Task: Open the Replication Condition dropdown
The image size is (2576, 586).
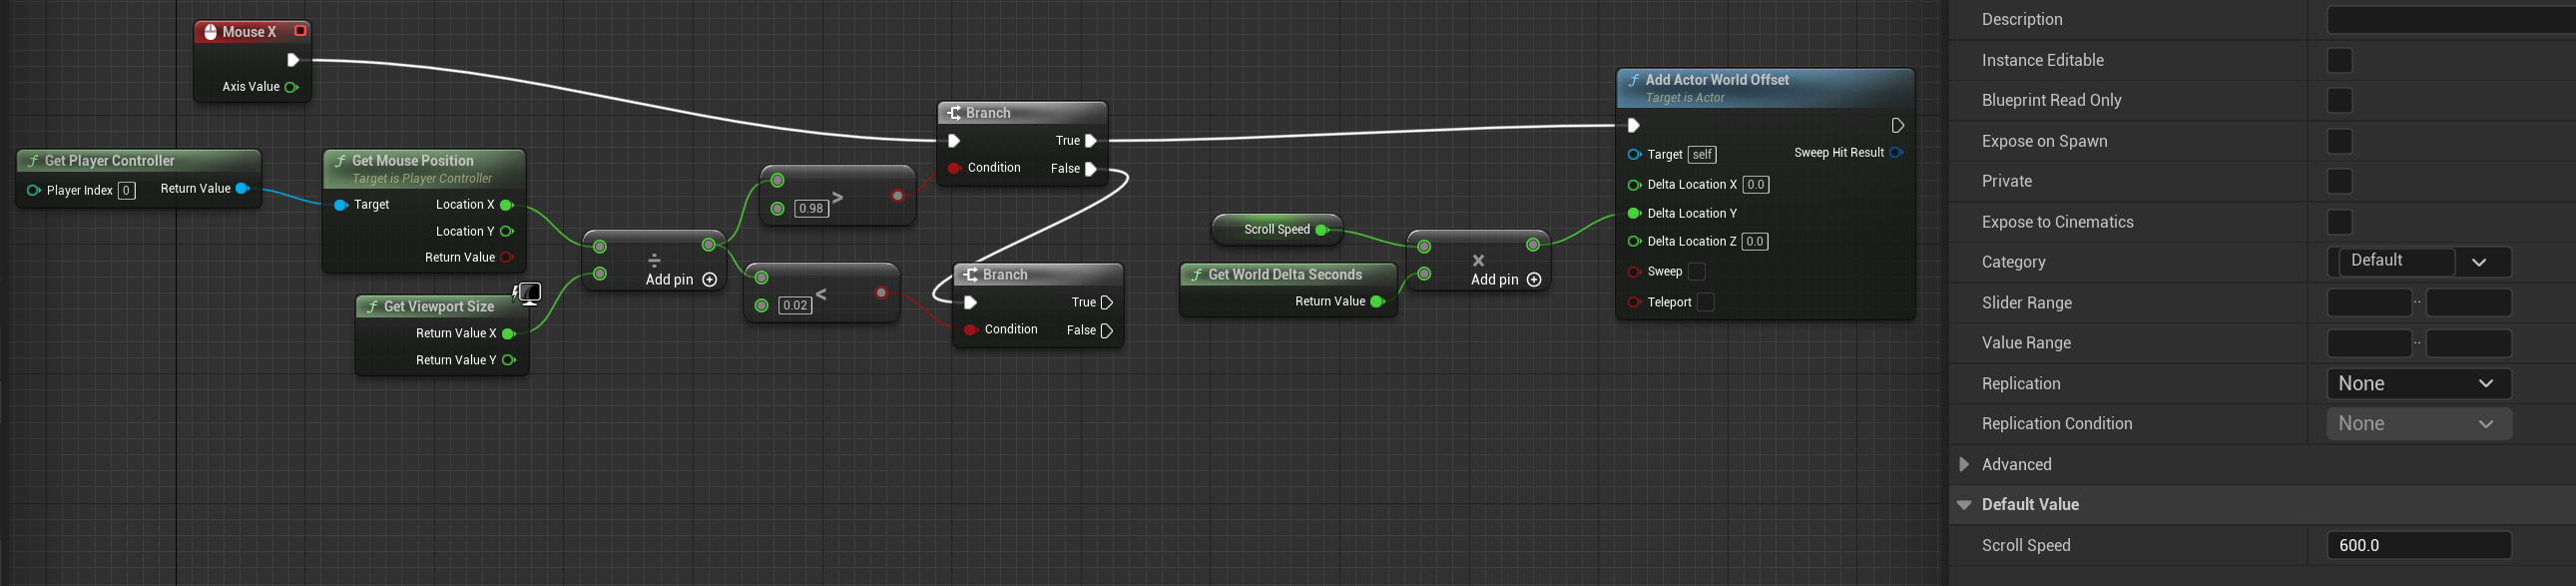Action: coord(2420,424)
